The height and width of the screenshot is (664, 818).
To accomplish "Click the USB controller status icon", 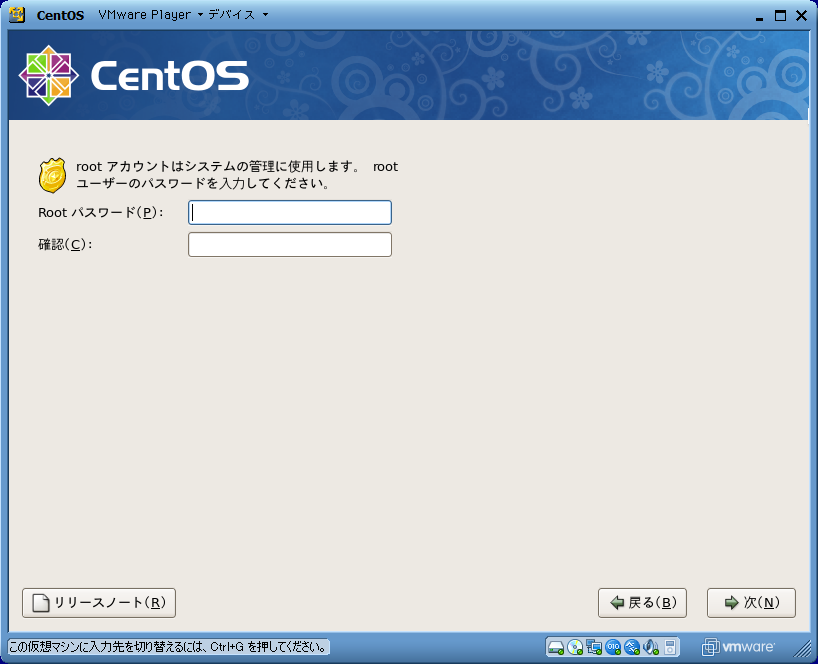I will click(632, 647).
